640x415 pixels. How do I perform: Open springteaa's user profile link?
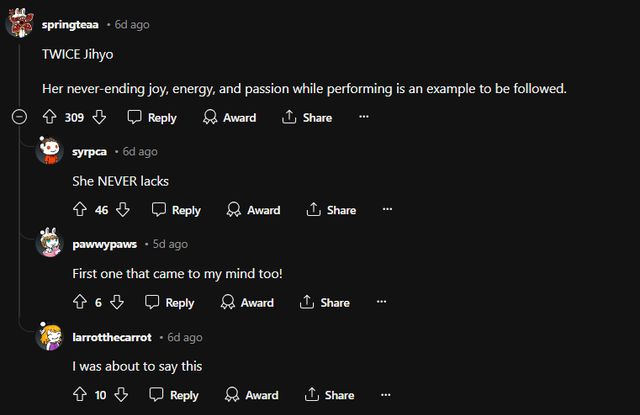click(x=71, y=24)
